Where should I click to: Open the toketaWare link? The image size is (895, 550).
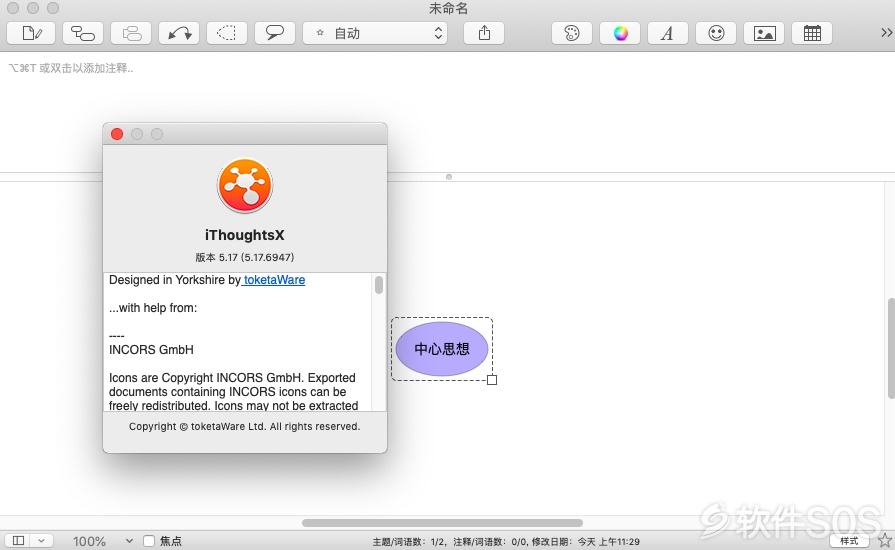274,280
